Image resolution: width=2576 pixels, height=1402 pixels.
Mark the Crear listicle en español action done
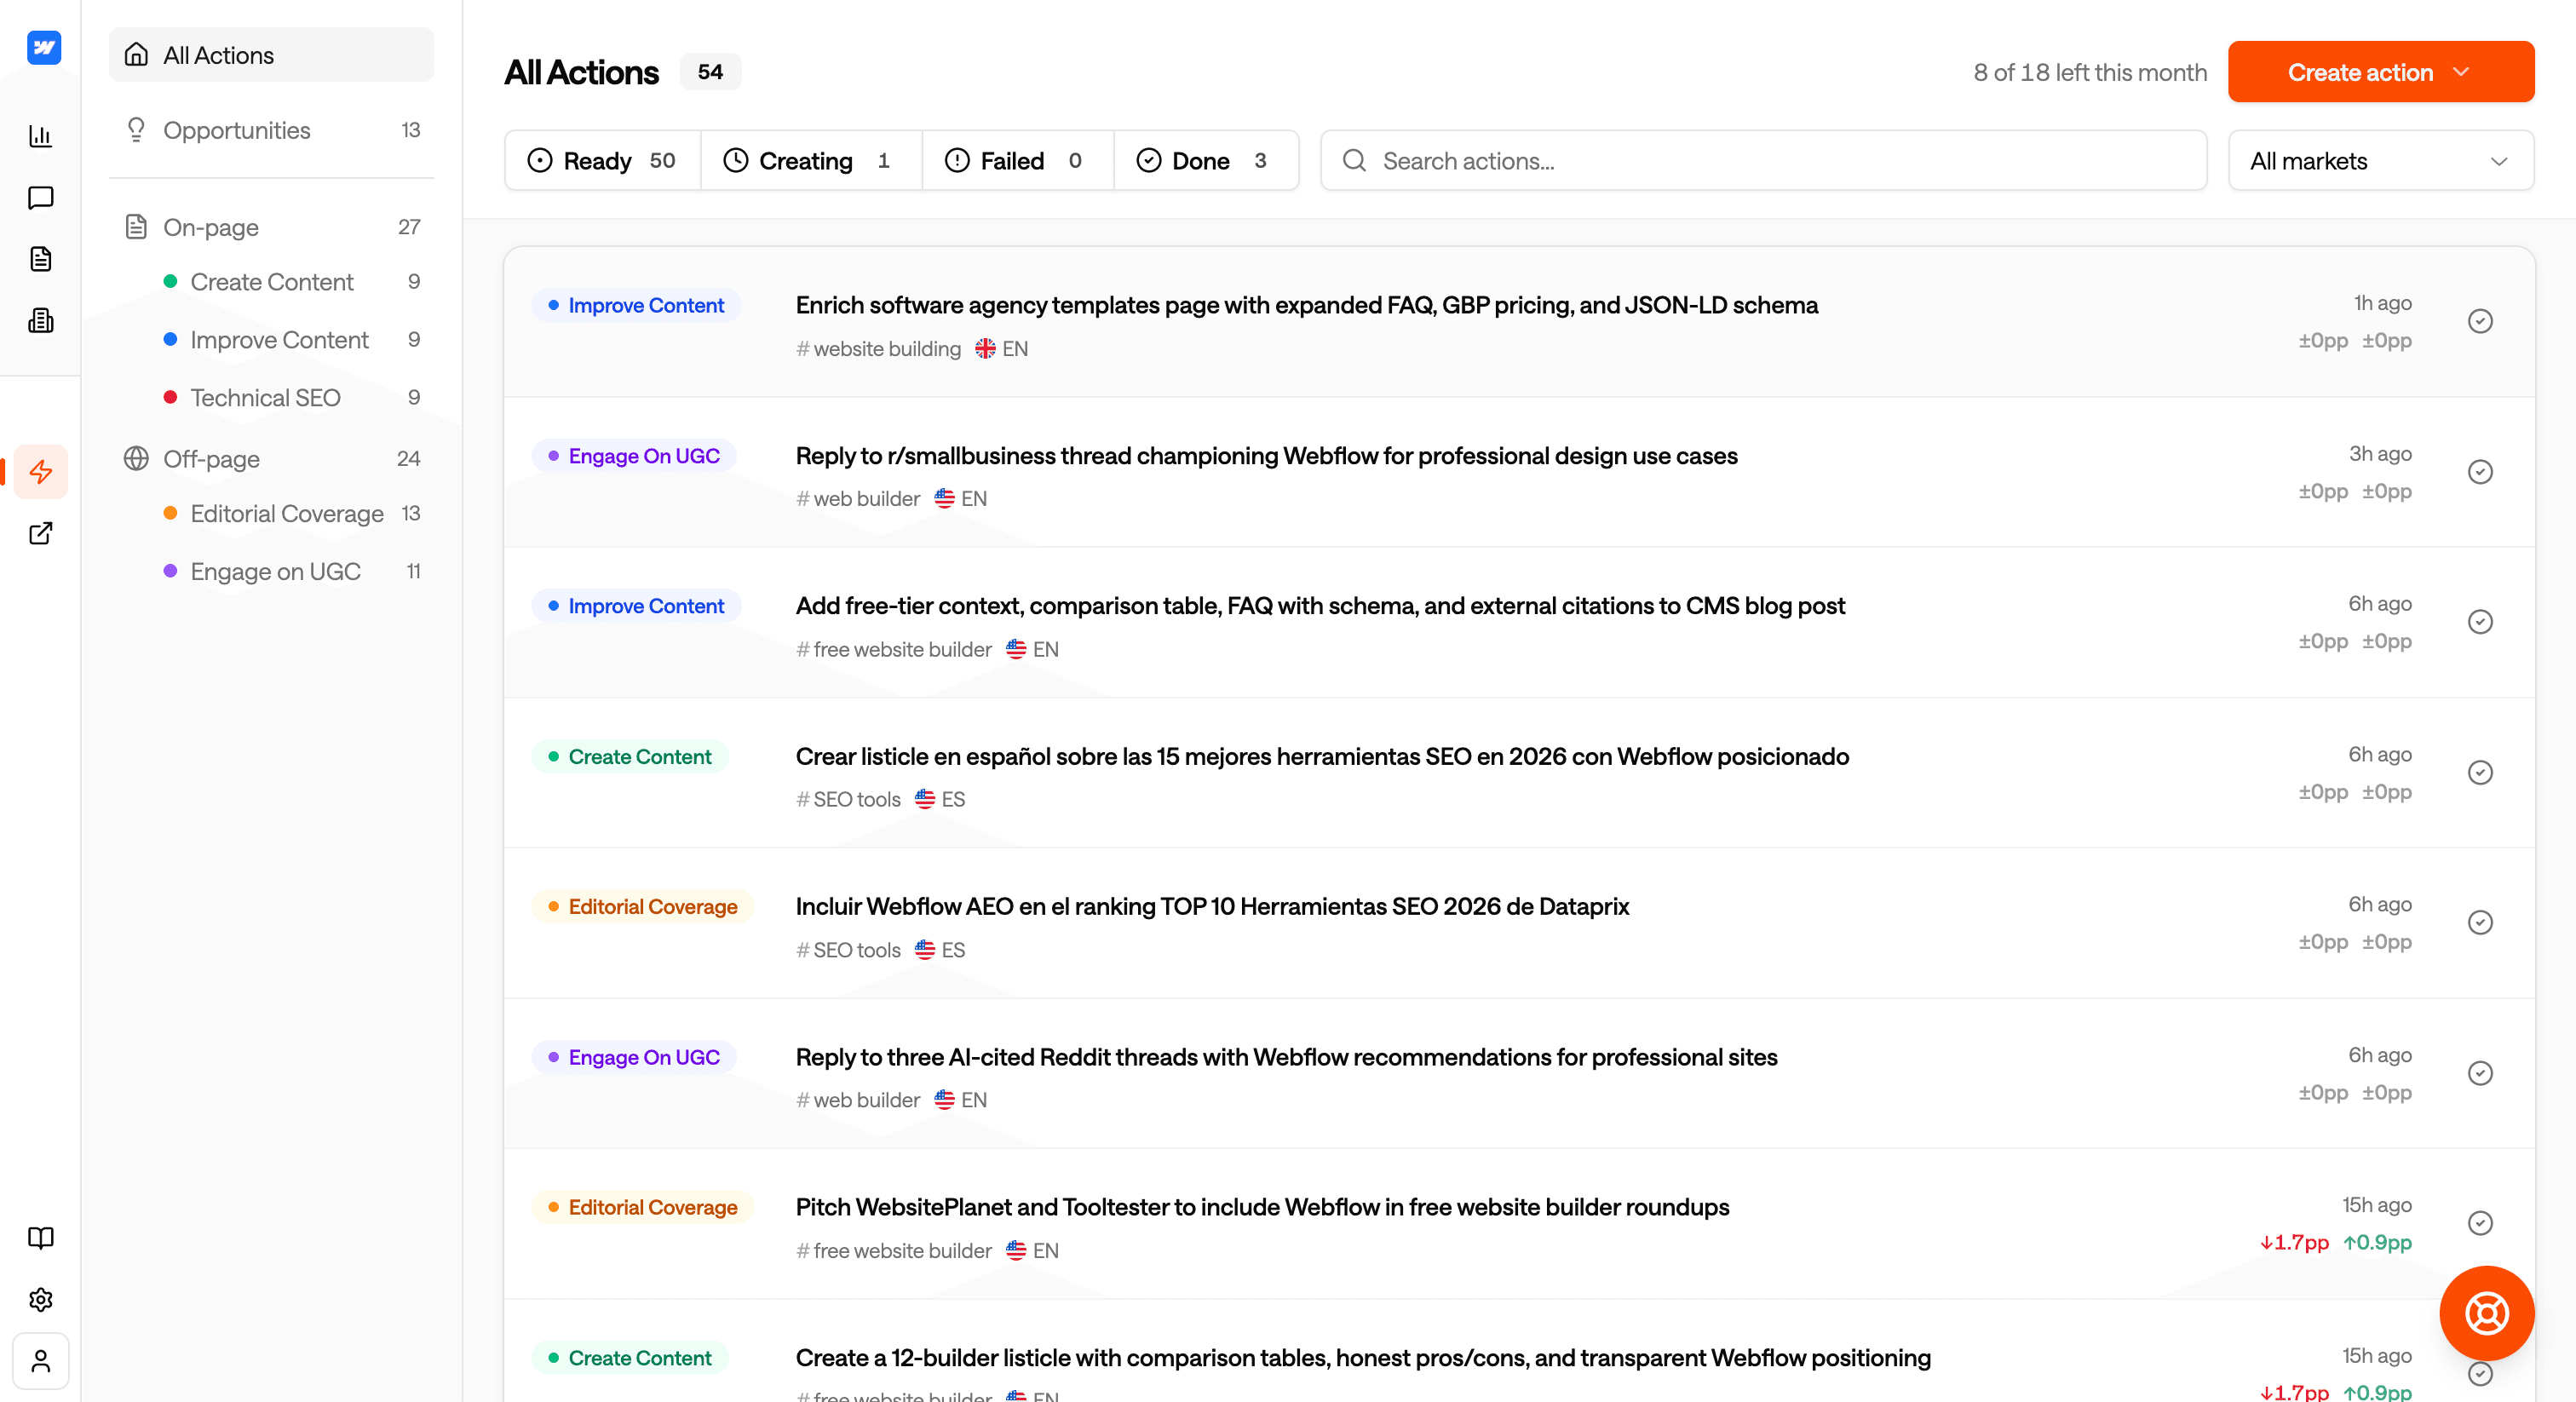pyautogui.click(x=2480, y=773)
